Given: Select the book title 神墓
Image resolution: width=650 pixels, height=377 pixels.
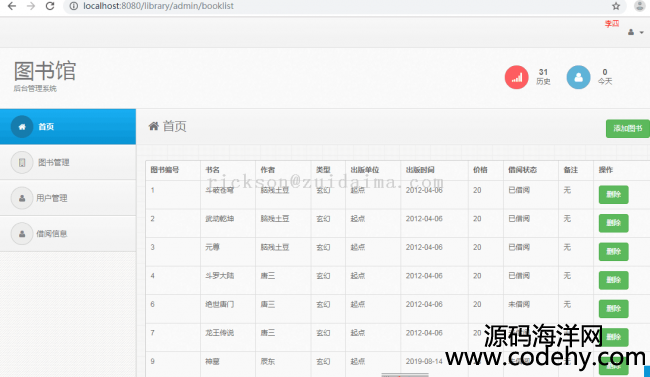Looking at the screenshot, I should 212,362.
